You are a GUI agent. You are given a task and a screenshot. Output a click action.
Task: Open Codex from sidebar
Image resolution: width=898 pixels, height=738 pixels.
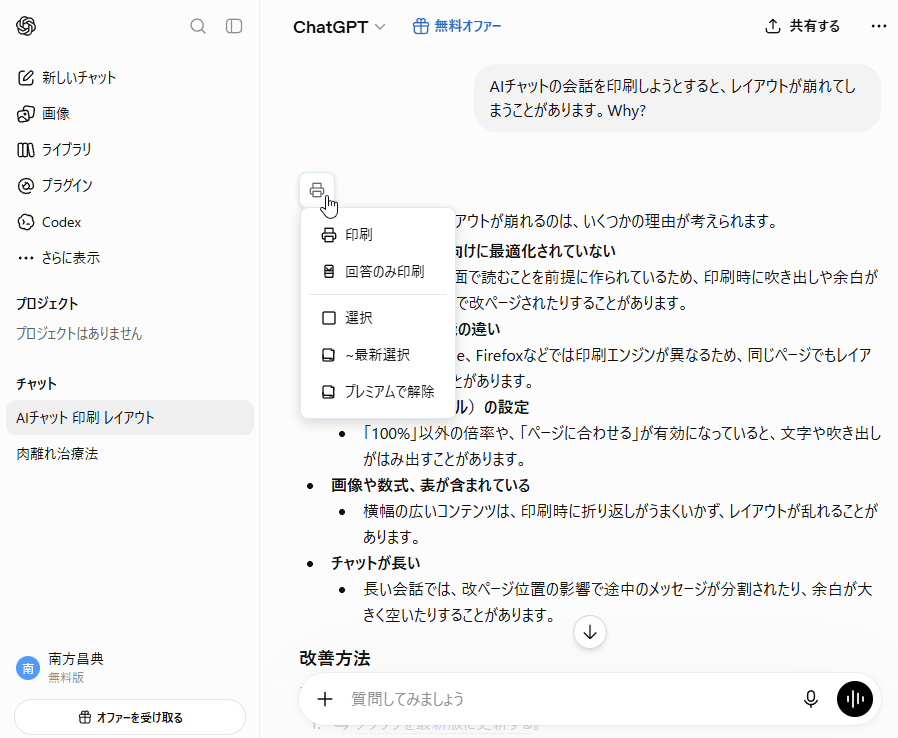(x=49, y=222)
